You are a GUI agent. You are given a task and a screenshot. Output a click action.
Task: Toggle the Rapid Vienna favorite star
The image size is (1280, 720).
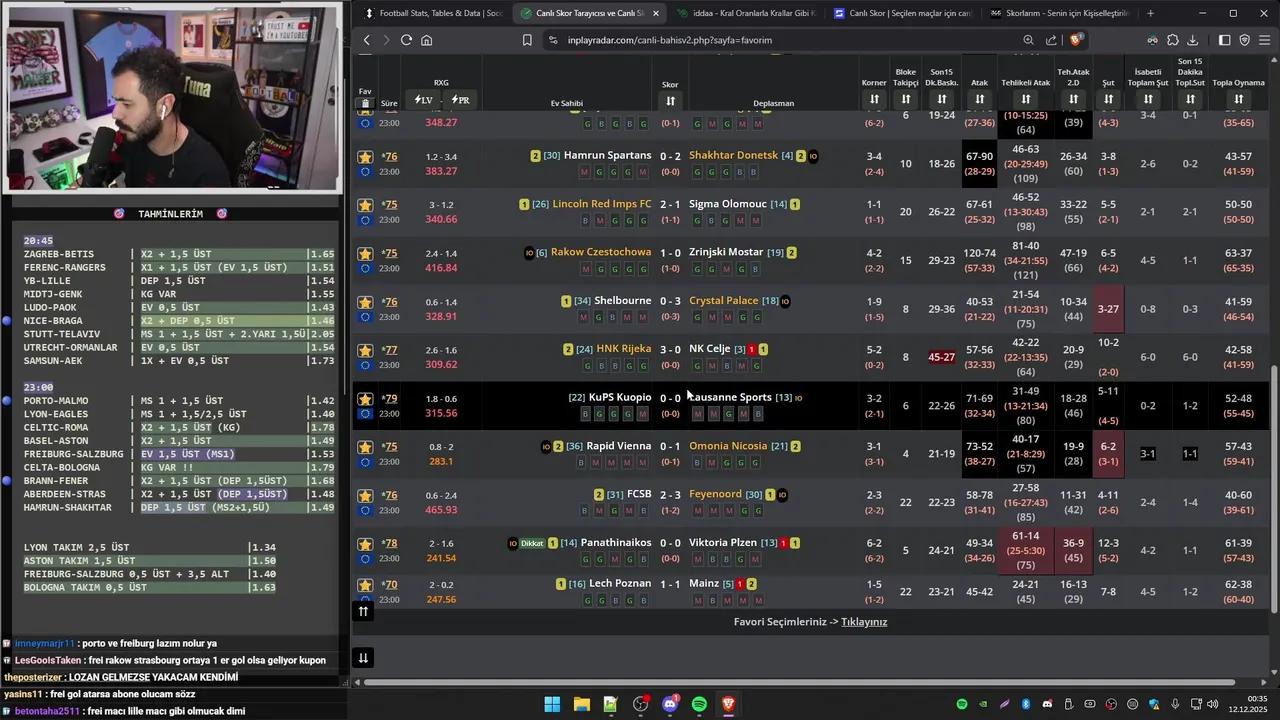coord(365,447)
